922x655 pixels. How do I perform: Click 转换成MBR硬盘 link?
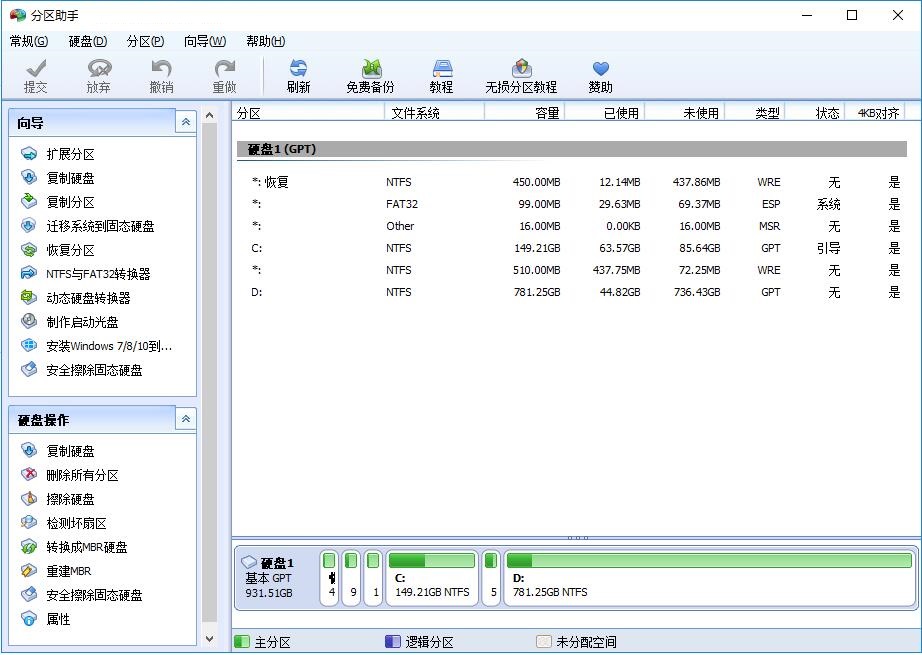86,547
